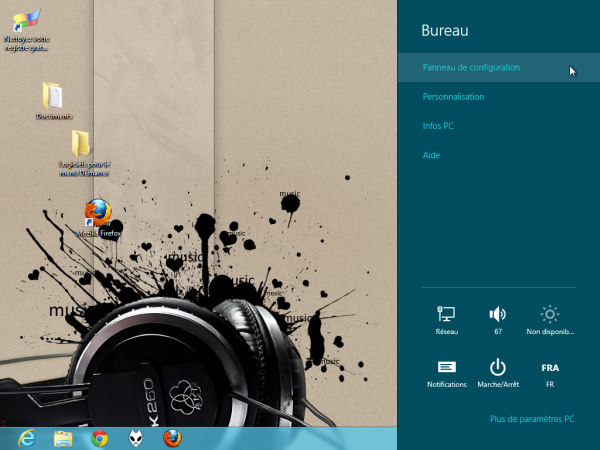The image size is (600, 450).
Task: Open the FRA keyboard language selector
Action: pos(549,373)
